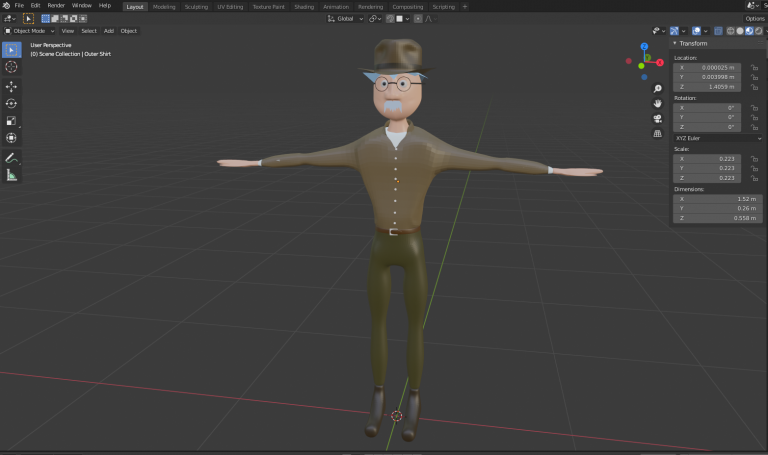Open the Render menu
This screenshot has width=768, height=455.
pyautogui.click(x=56, y=5)
